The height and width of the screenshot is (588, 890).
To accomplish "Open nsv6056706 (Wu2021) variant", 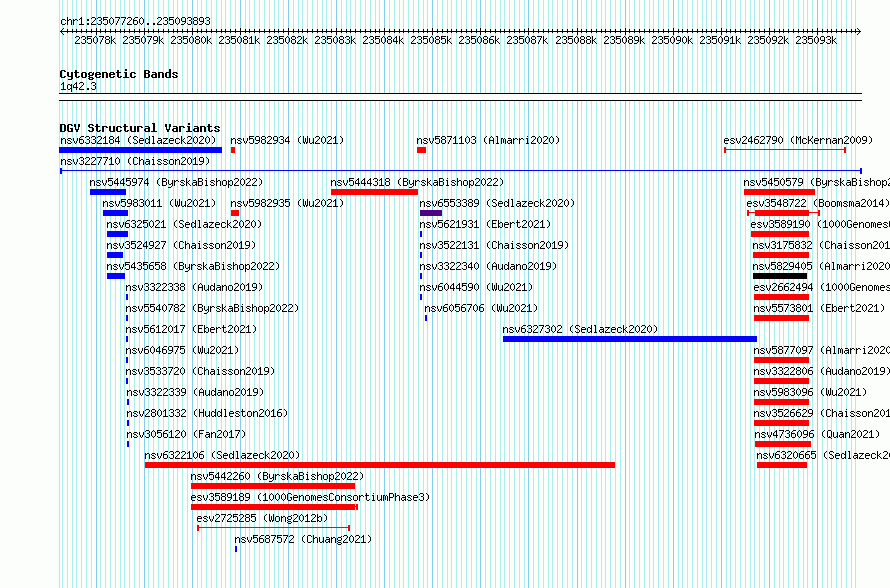I will (481, 308).
